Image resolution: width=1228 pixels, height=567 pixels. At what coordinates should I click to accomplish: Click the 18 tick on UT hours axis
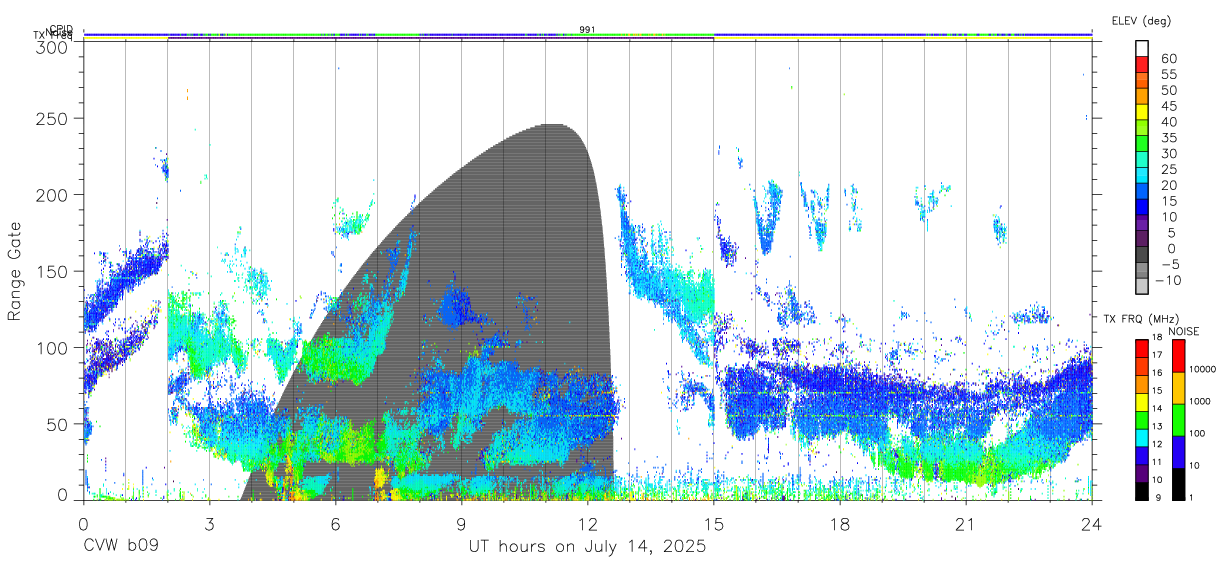[840, 524]
